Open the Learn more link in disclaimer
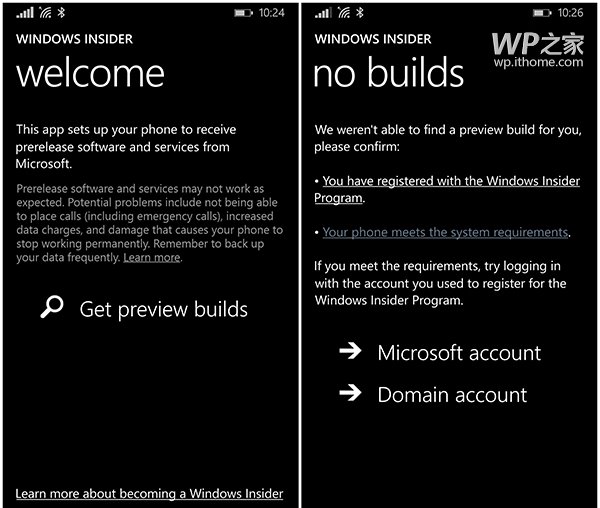Viewport: 600px width, 508px height. pos(152,257)
